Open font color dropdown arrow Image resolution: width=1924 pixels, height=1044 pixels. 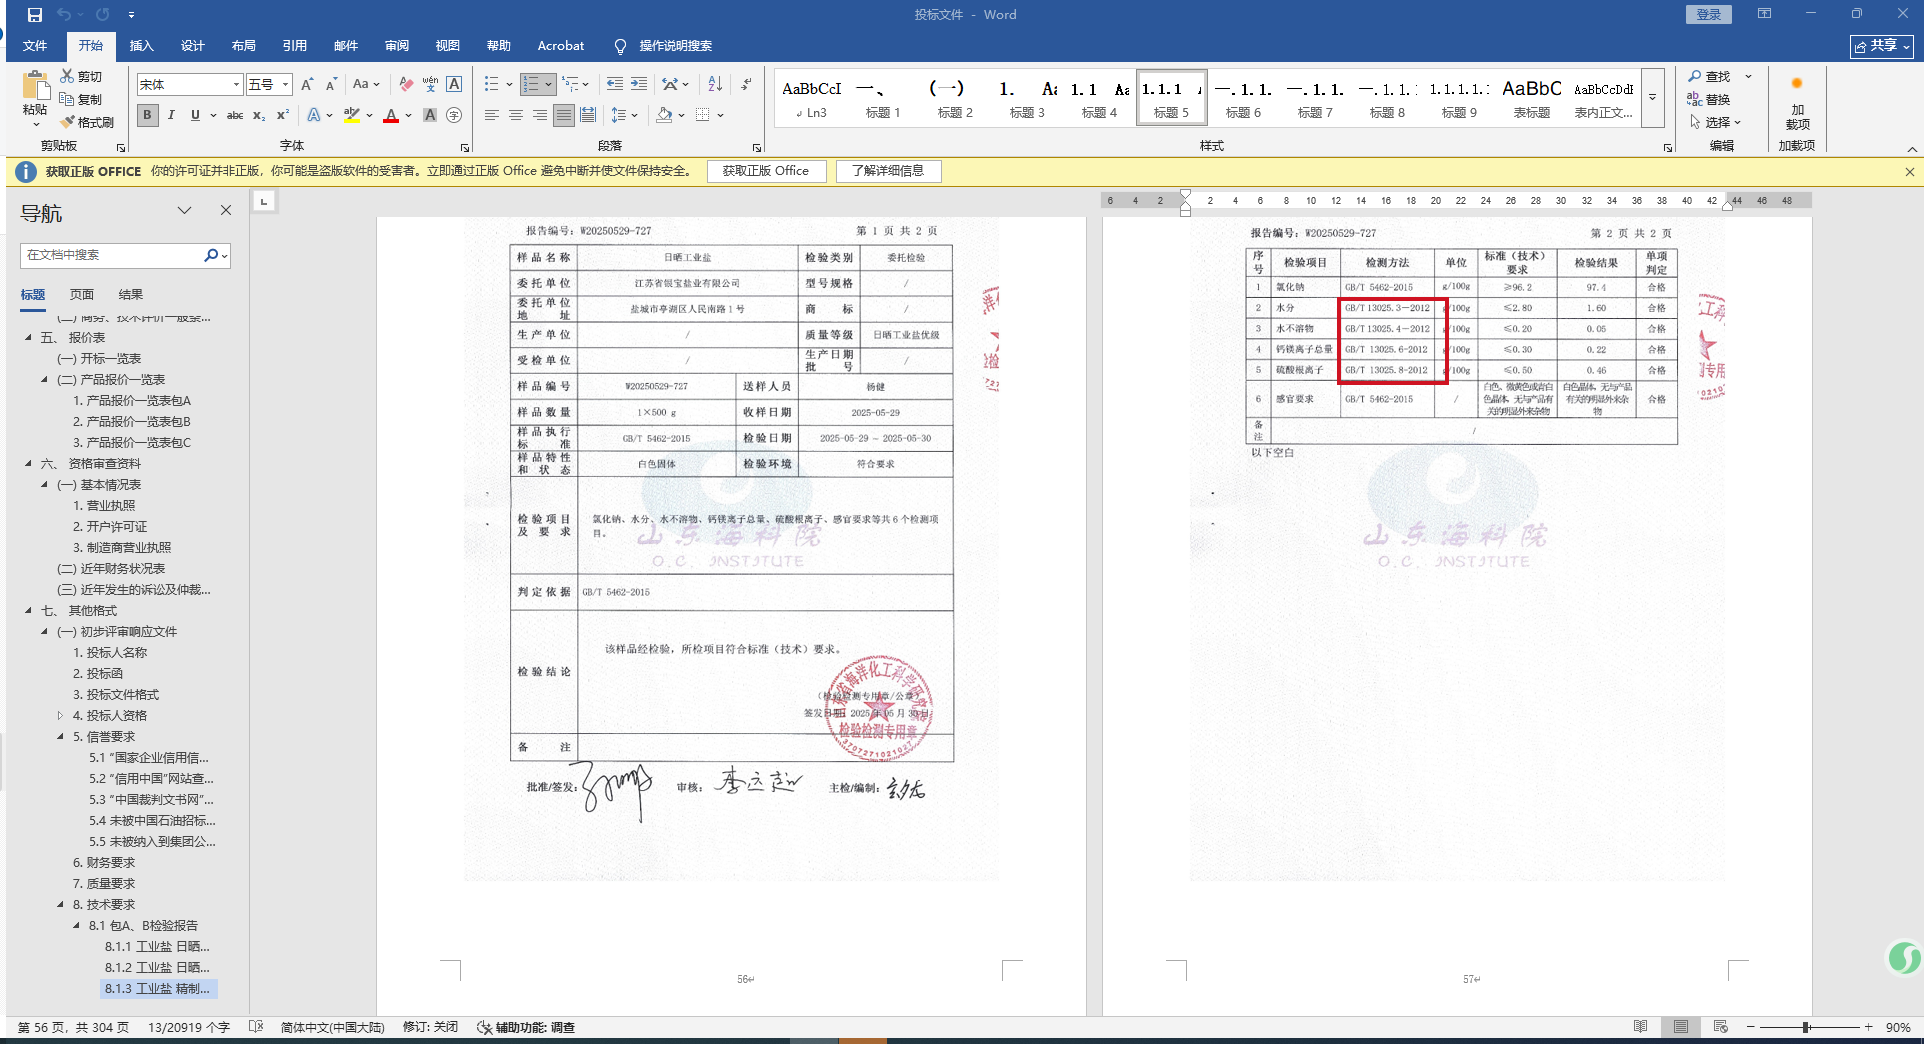tap(408, 116)
